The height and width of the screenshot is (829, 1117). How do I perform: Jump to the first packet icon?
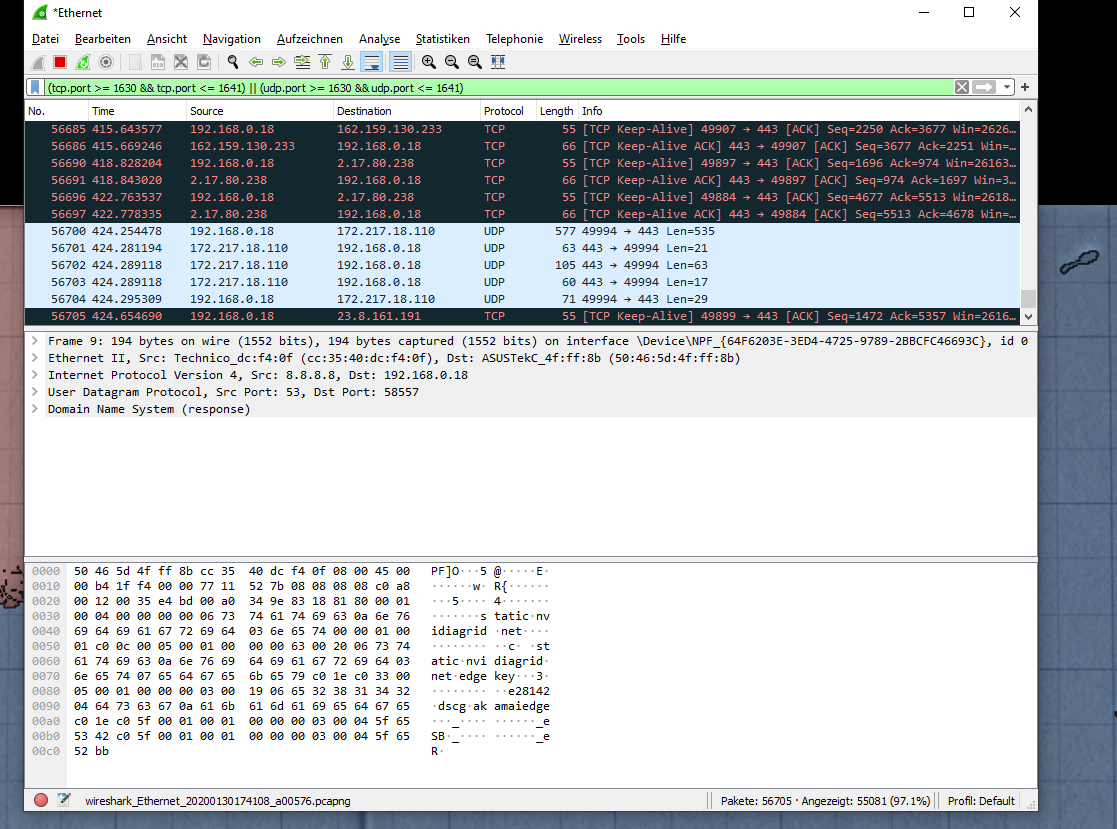click(325, 63)
